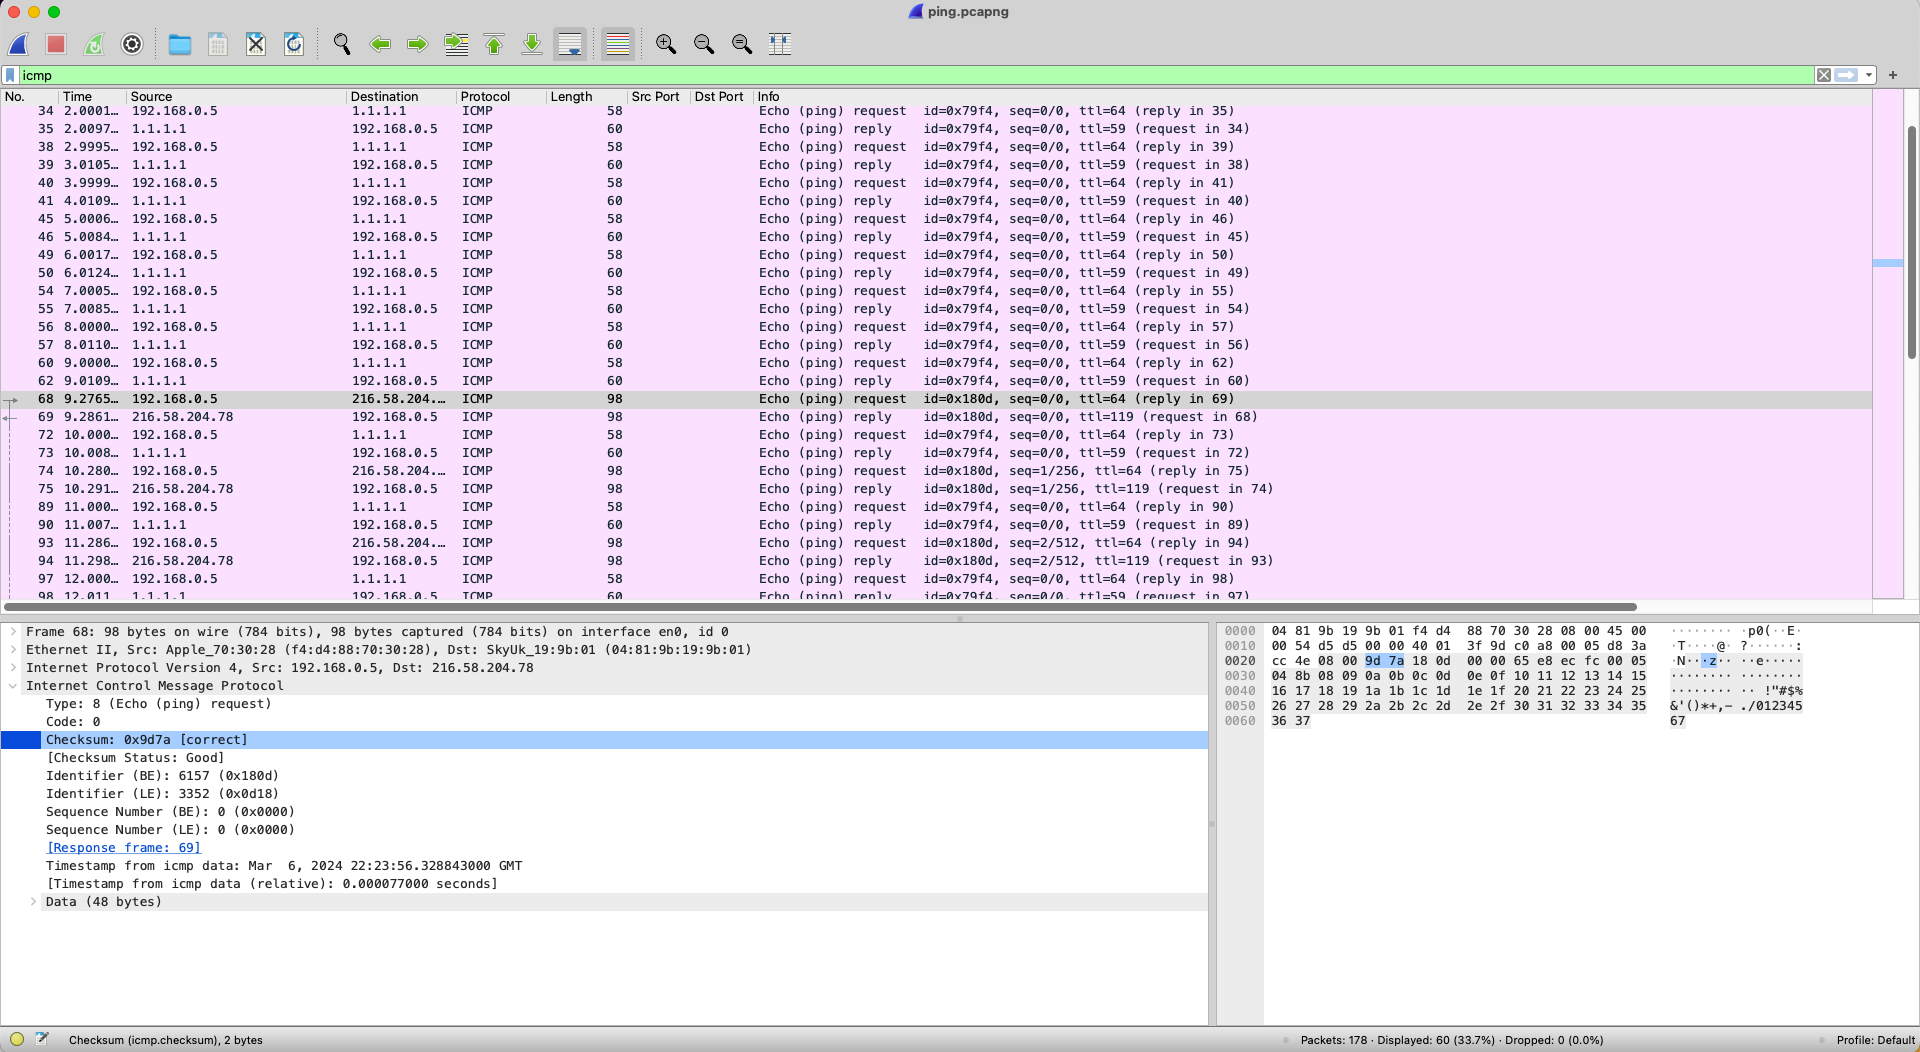Open display filter bookmark menu
The width and height of the screenshot is (1920, 1052).
click(10, 75)
